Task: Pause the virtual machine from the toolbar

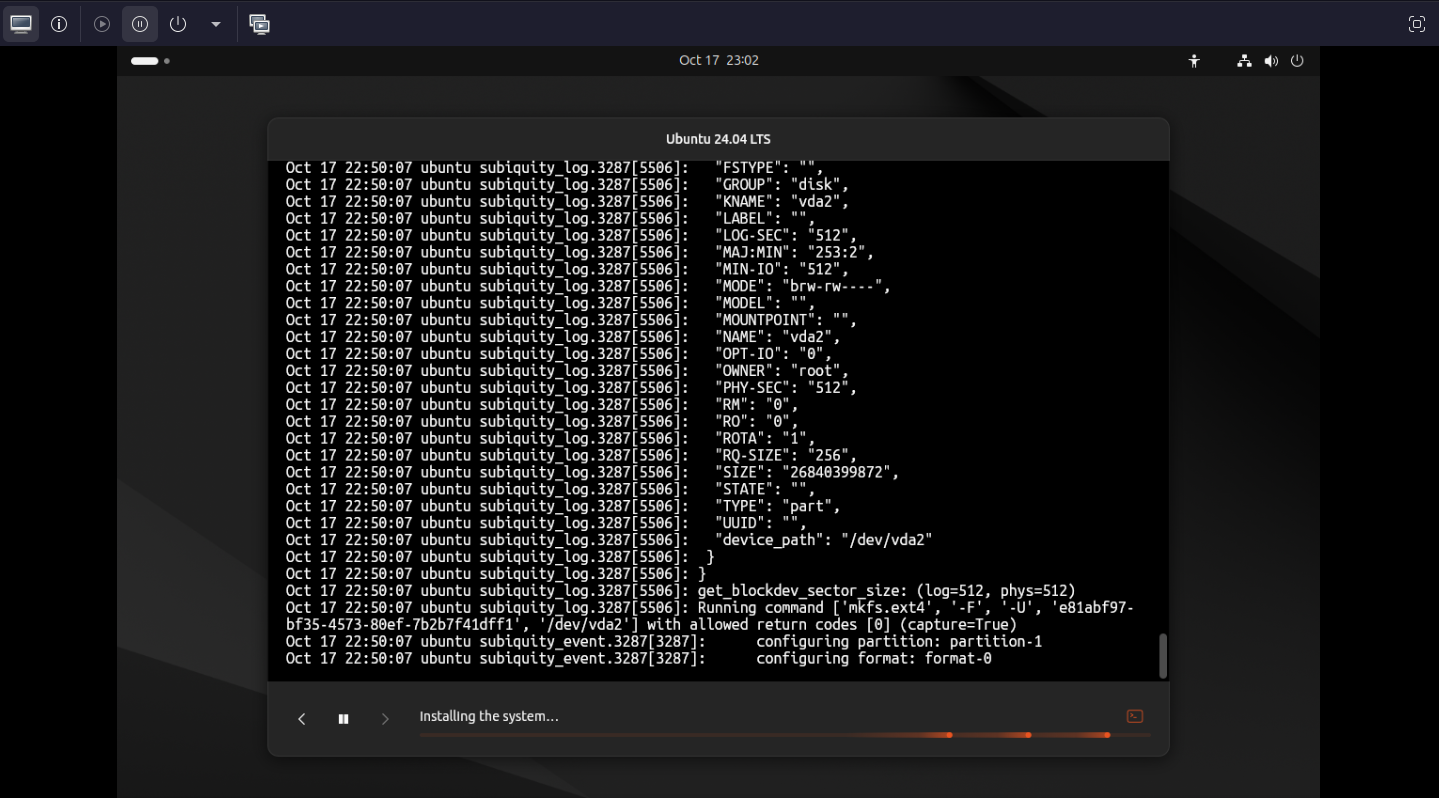Action: [x=140, y=24]
